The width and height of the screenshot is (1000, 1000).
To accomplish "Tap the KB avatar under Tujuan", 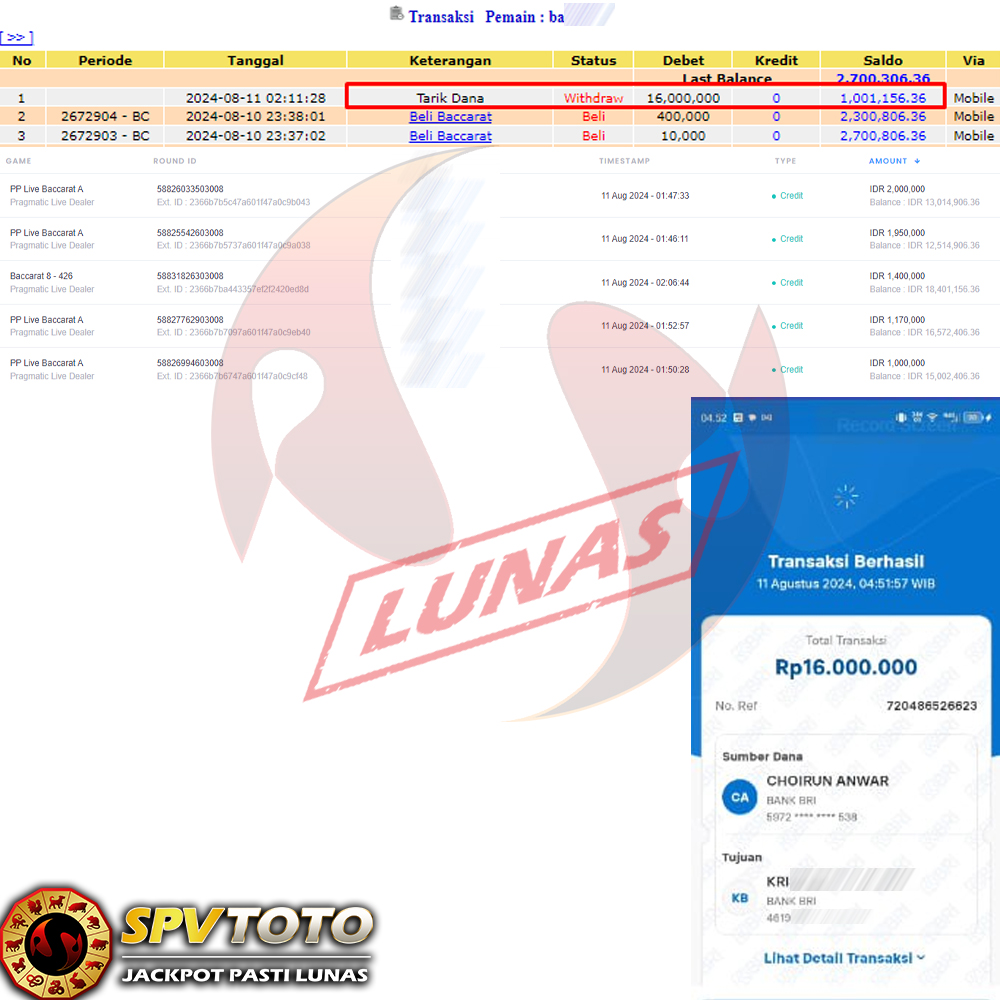I will [739, 897].
